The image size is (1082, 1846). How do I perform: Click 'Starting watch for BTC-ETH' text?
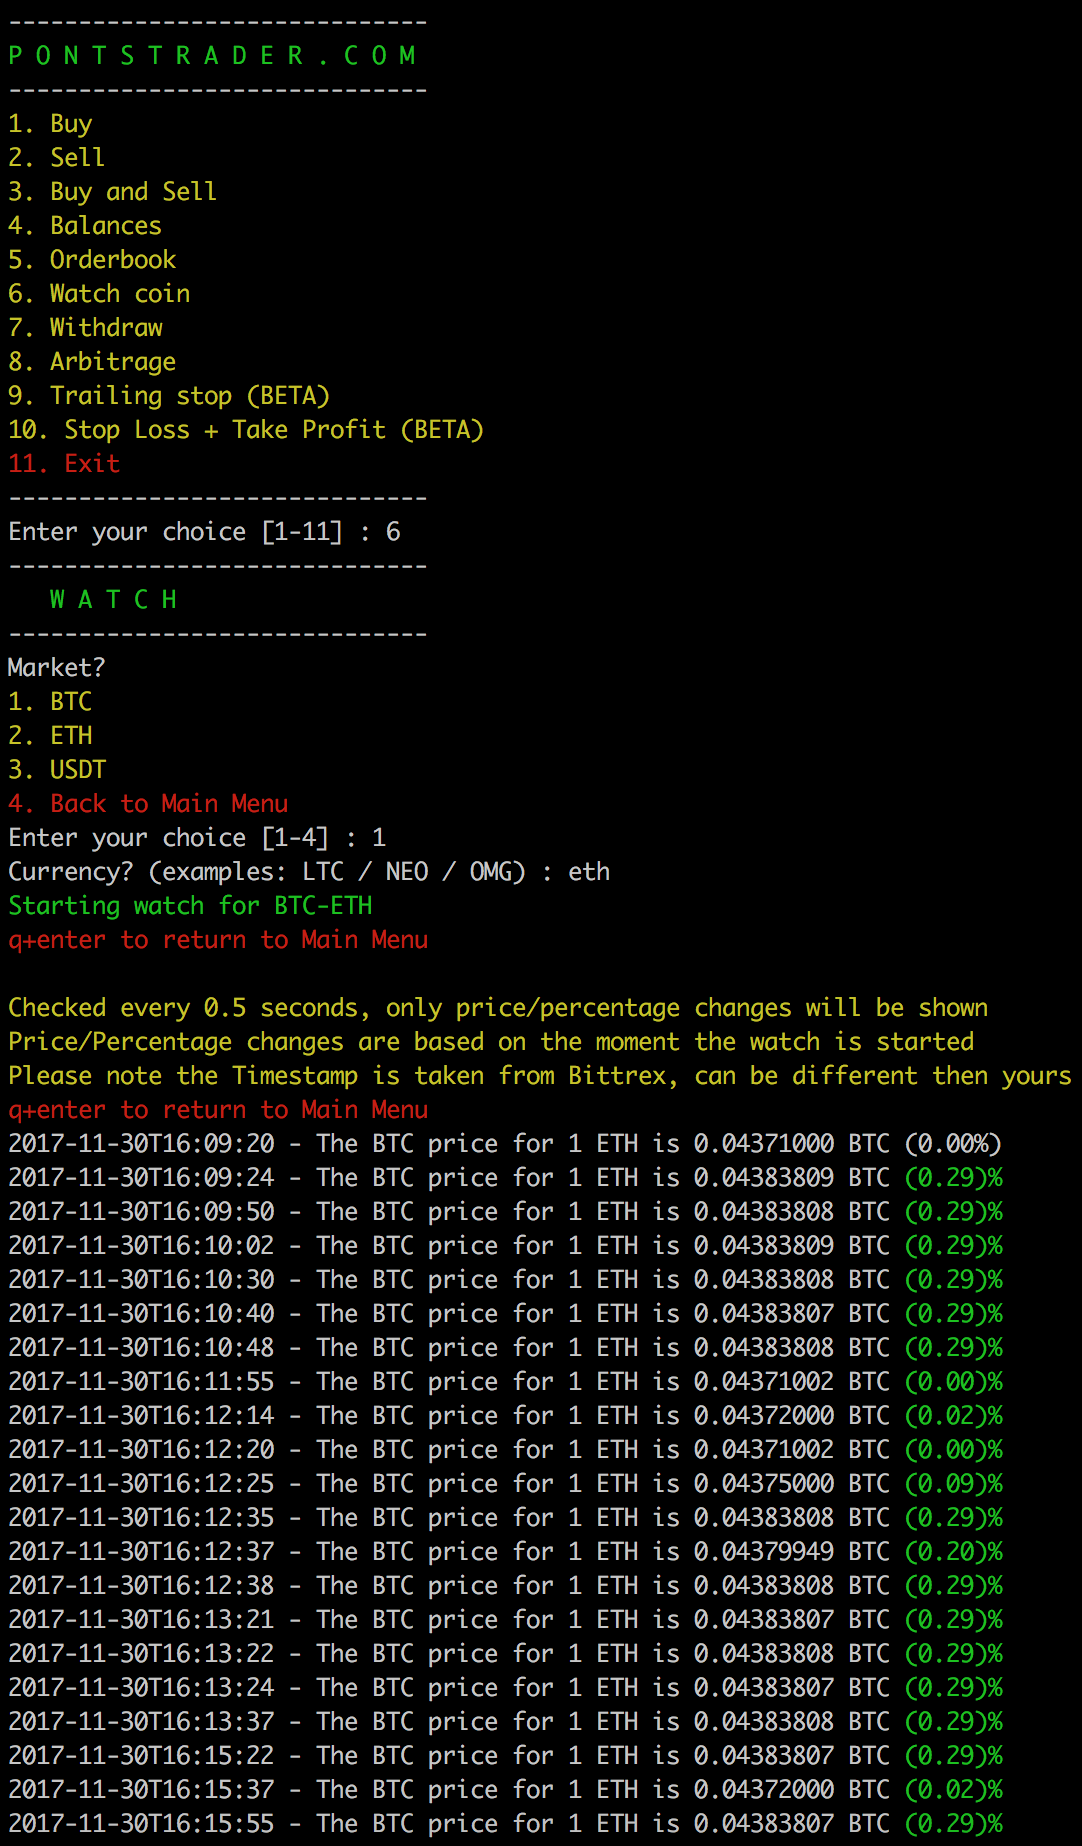pos(190,906)
